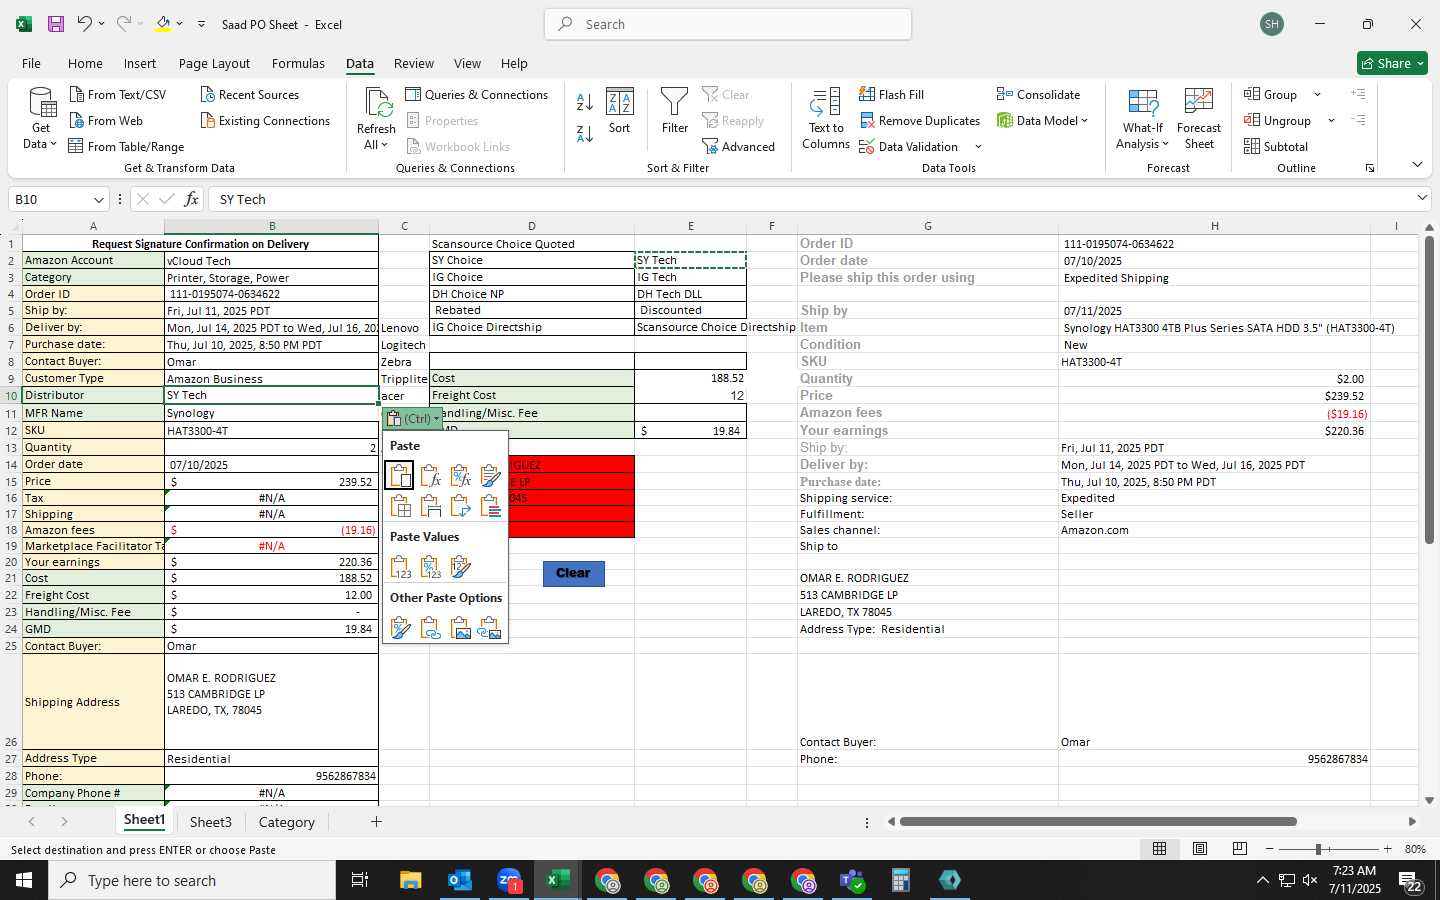The height and width of the screenshot is (900, 1440).
Task: Click the horizontal scrollbar thumb
Action: tap(1098, 822)
